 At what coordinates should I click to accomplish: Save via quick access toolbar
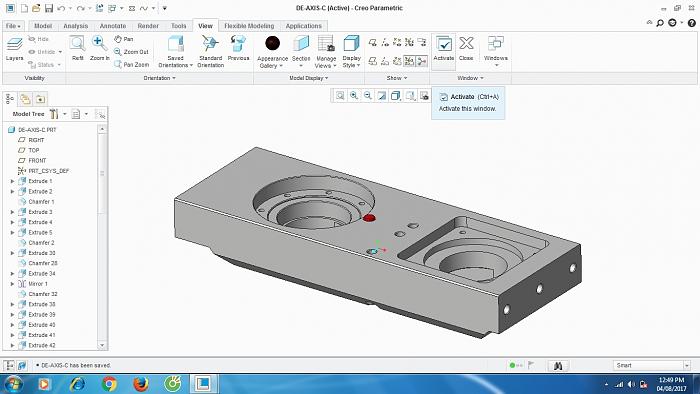[49, 8]
